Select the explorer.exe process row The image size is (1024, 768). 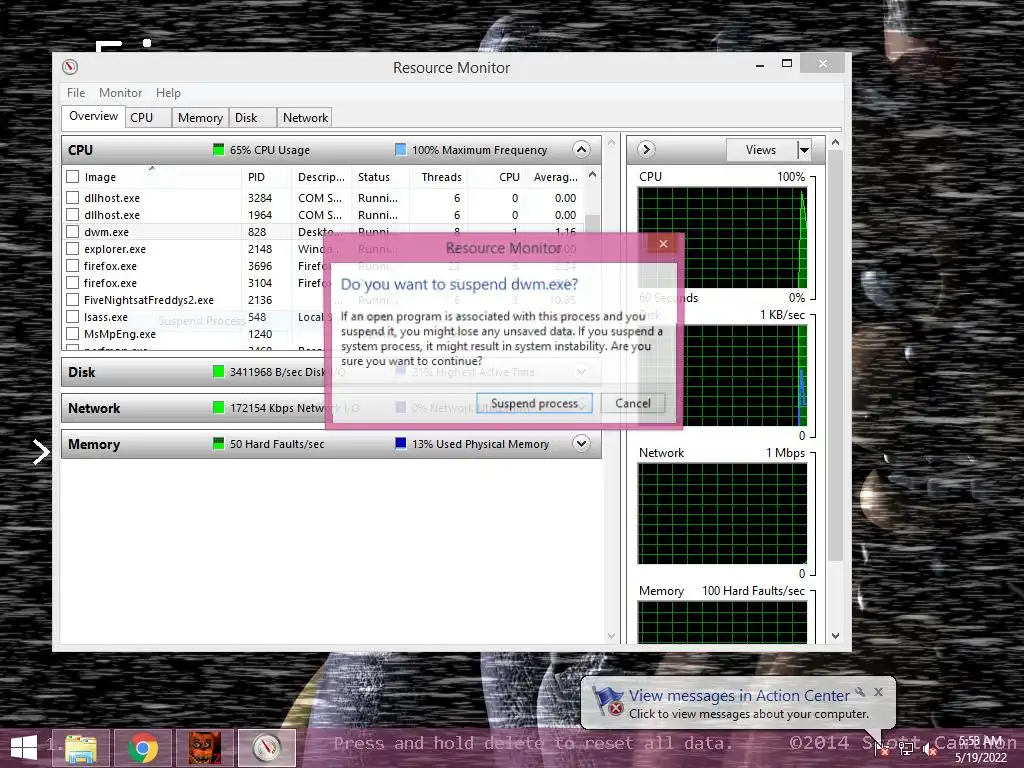323,249
